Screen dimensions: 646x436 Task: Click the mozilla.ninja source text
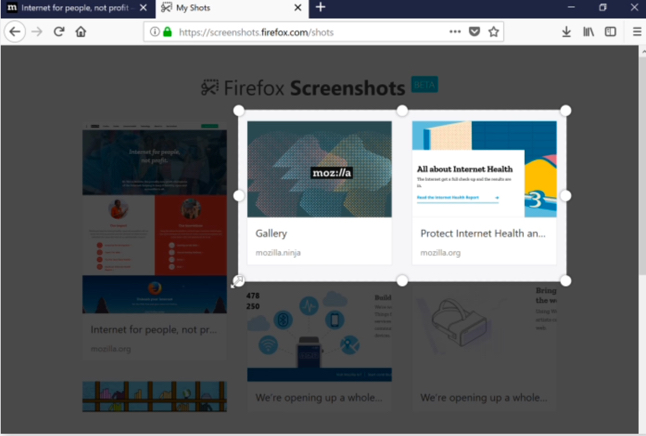[278, 253]
